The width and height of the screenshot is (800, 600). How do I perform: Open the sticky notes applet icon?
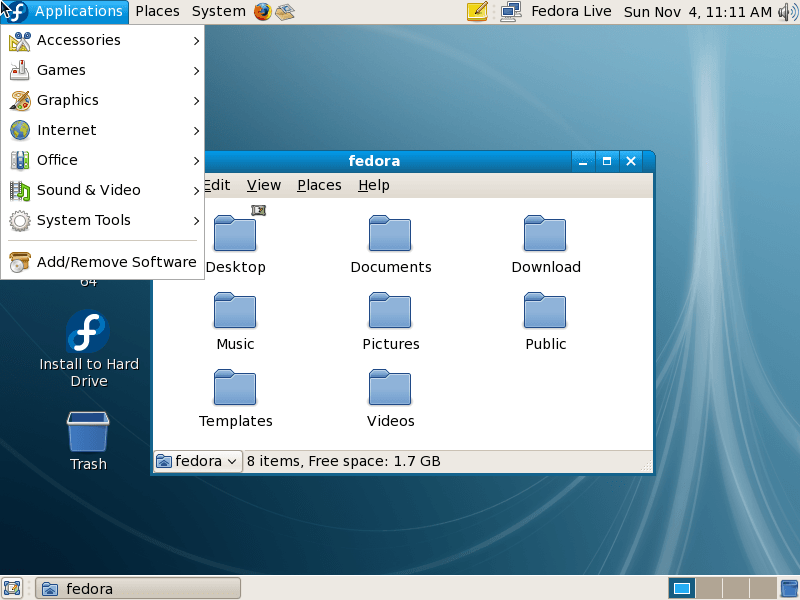(x=477, y=11)
